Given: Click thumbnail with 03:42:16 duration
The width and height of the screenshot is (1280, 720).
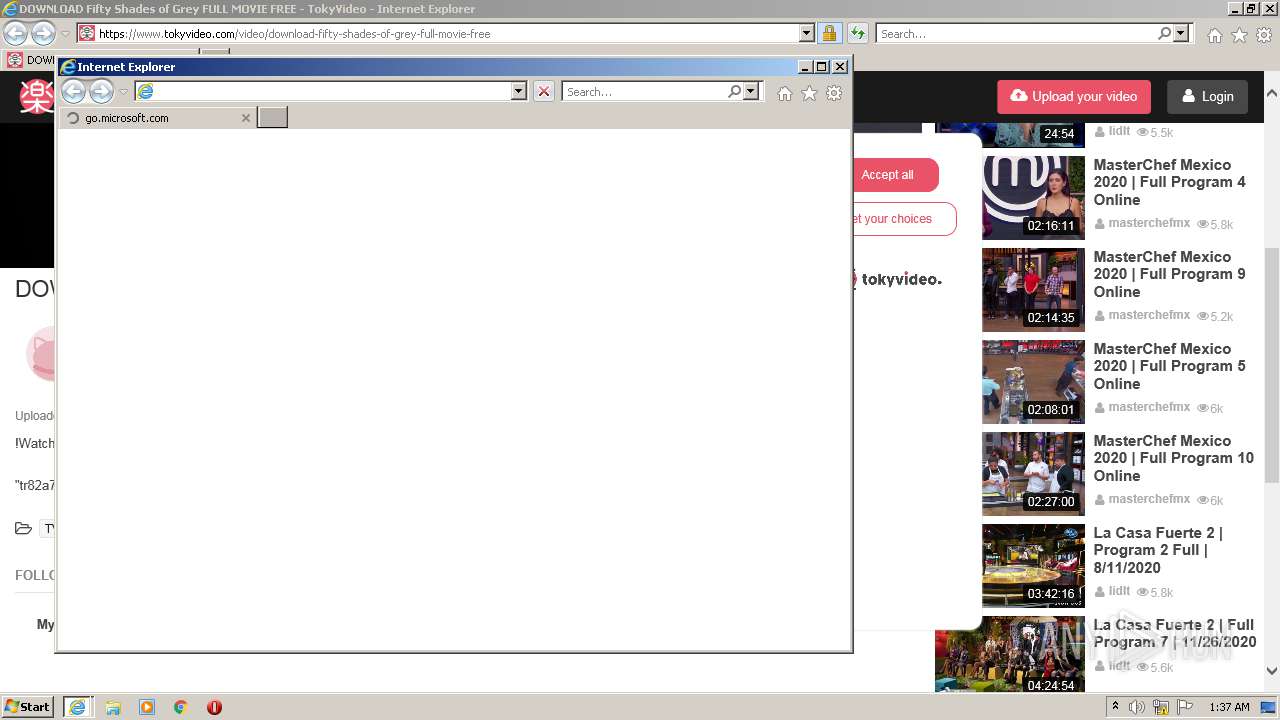Looking at the screenshot, I should [1033, 566].
